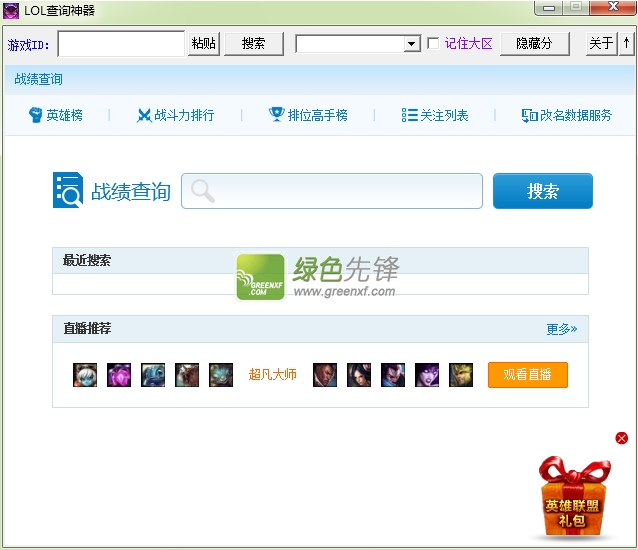638x550 pixels.
Task: Open the server region dropdown arrow
Action: [412, 44]
